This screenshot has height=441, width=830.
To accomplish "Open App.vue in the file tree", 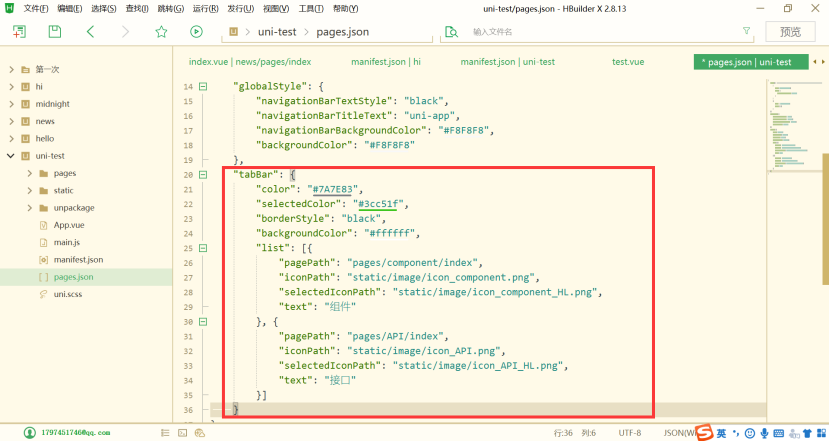I will point(69,225).
